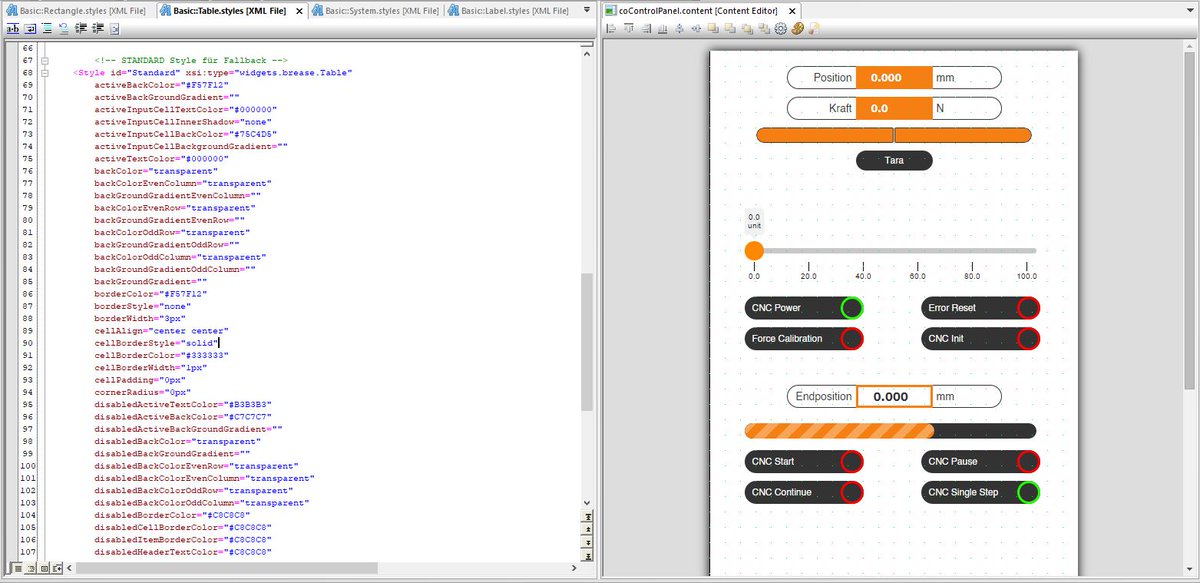1200x583 pixels.
Task: Click the code line cellBorderStyle="solid"
Action: 156,343
